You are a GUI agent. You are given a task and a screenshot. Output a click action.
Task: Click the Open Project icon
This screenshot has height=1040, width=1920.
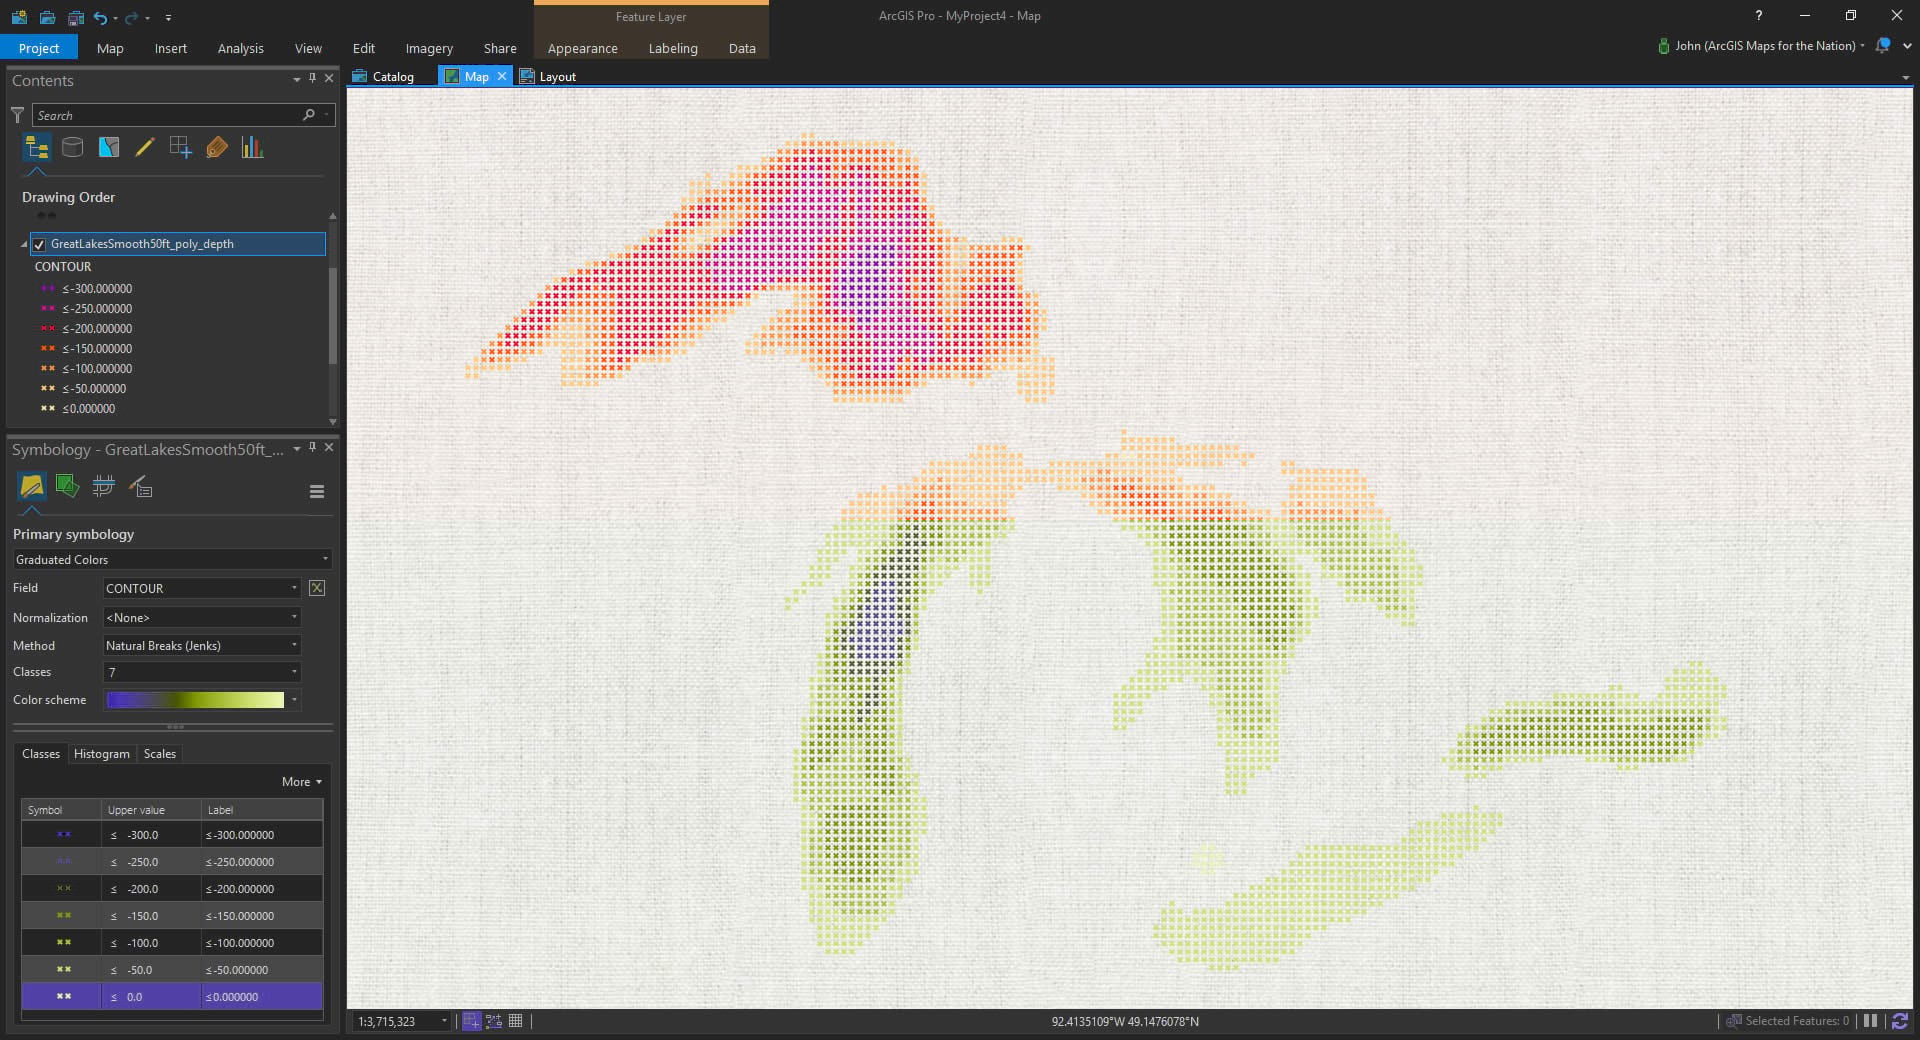pos(47,17)
